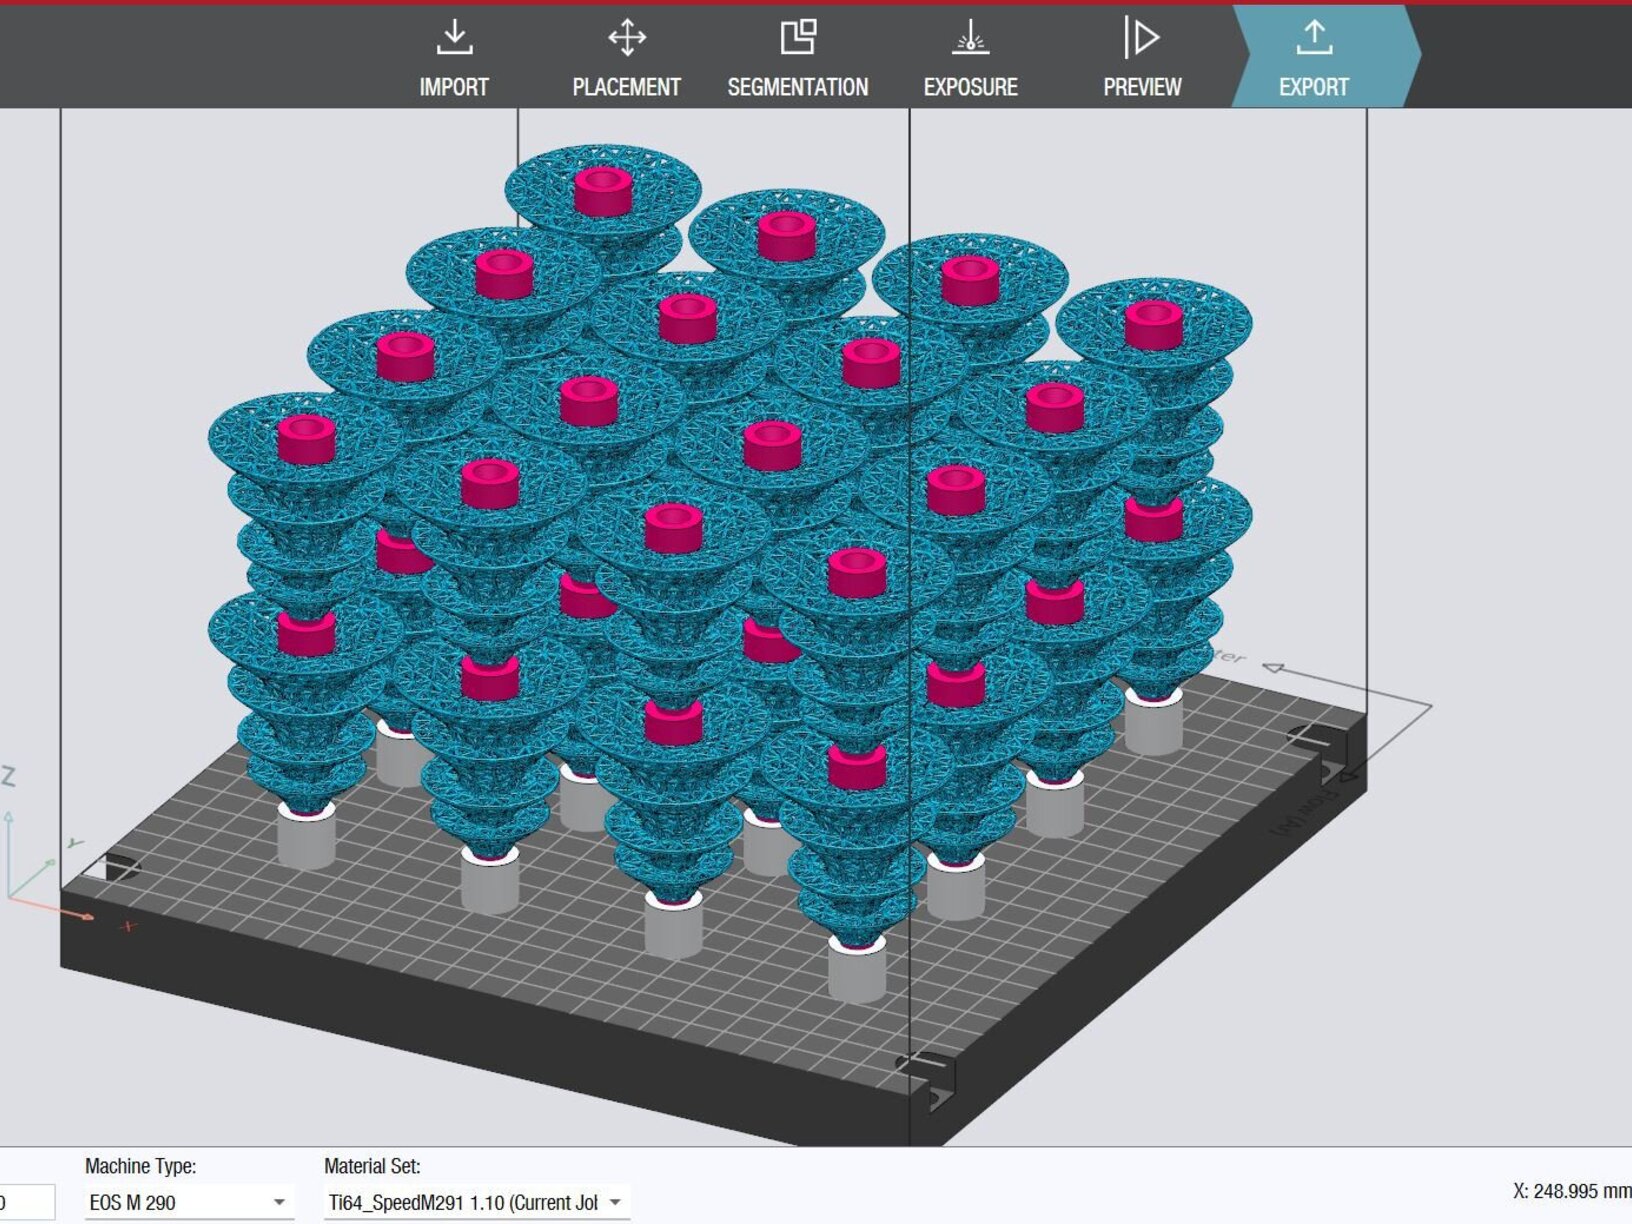Click the text field at bottom left
1632x1224 pixels.
click(25, 1202)
